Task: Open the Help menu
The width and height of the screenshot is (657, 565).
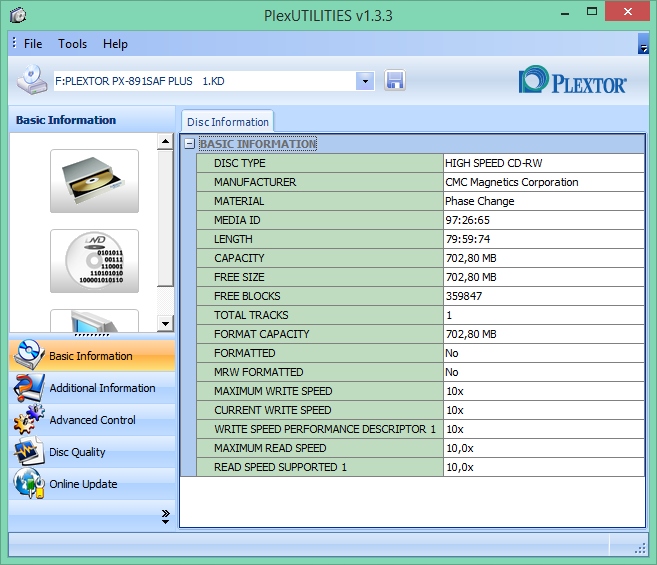Action: (x=115, y=44)
